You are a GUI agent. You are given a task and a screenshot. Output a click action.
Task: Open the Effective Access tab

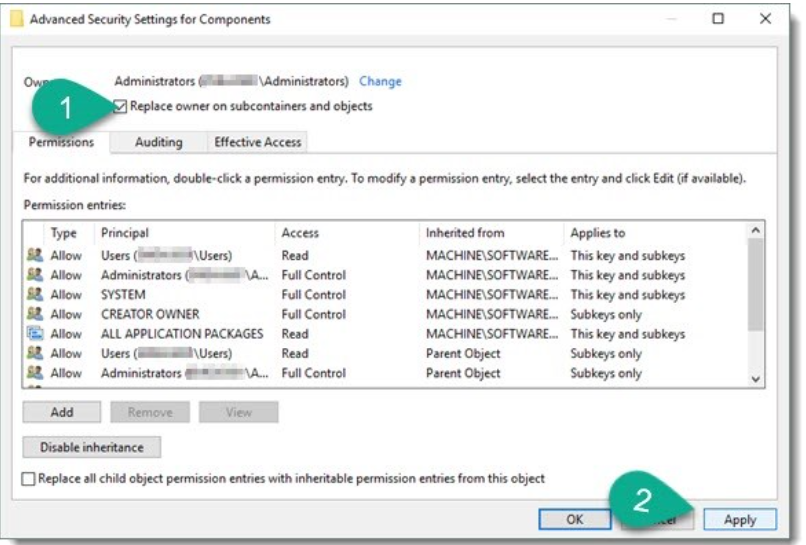pos(257,142)
